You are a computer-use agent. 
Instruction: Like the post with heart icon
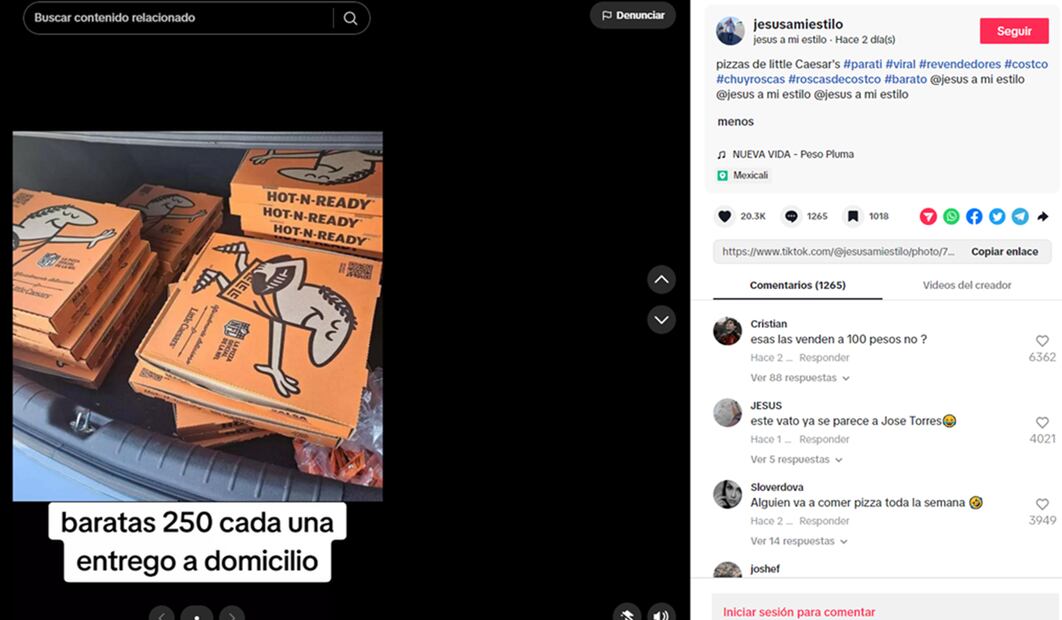coord(725,216)
